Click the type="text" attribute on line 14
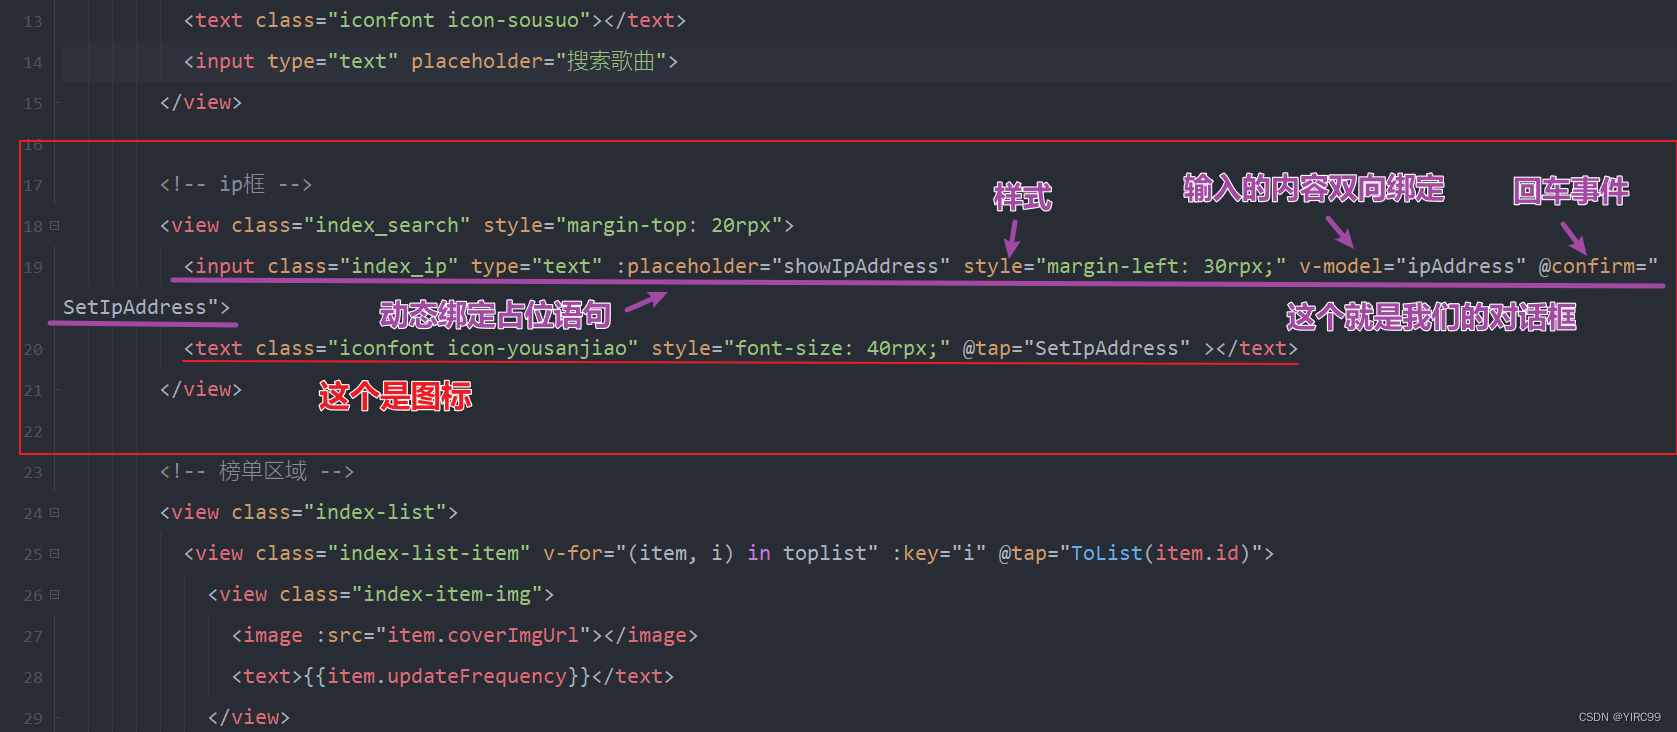This screenshot has width=1677, height=732. point(333,61)
